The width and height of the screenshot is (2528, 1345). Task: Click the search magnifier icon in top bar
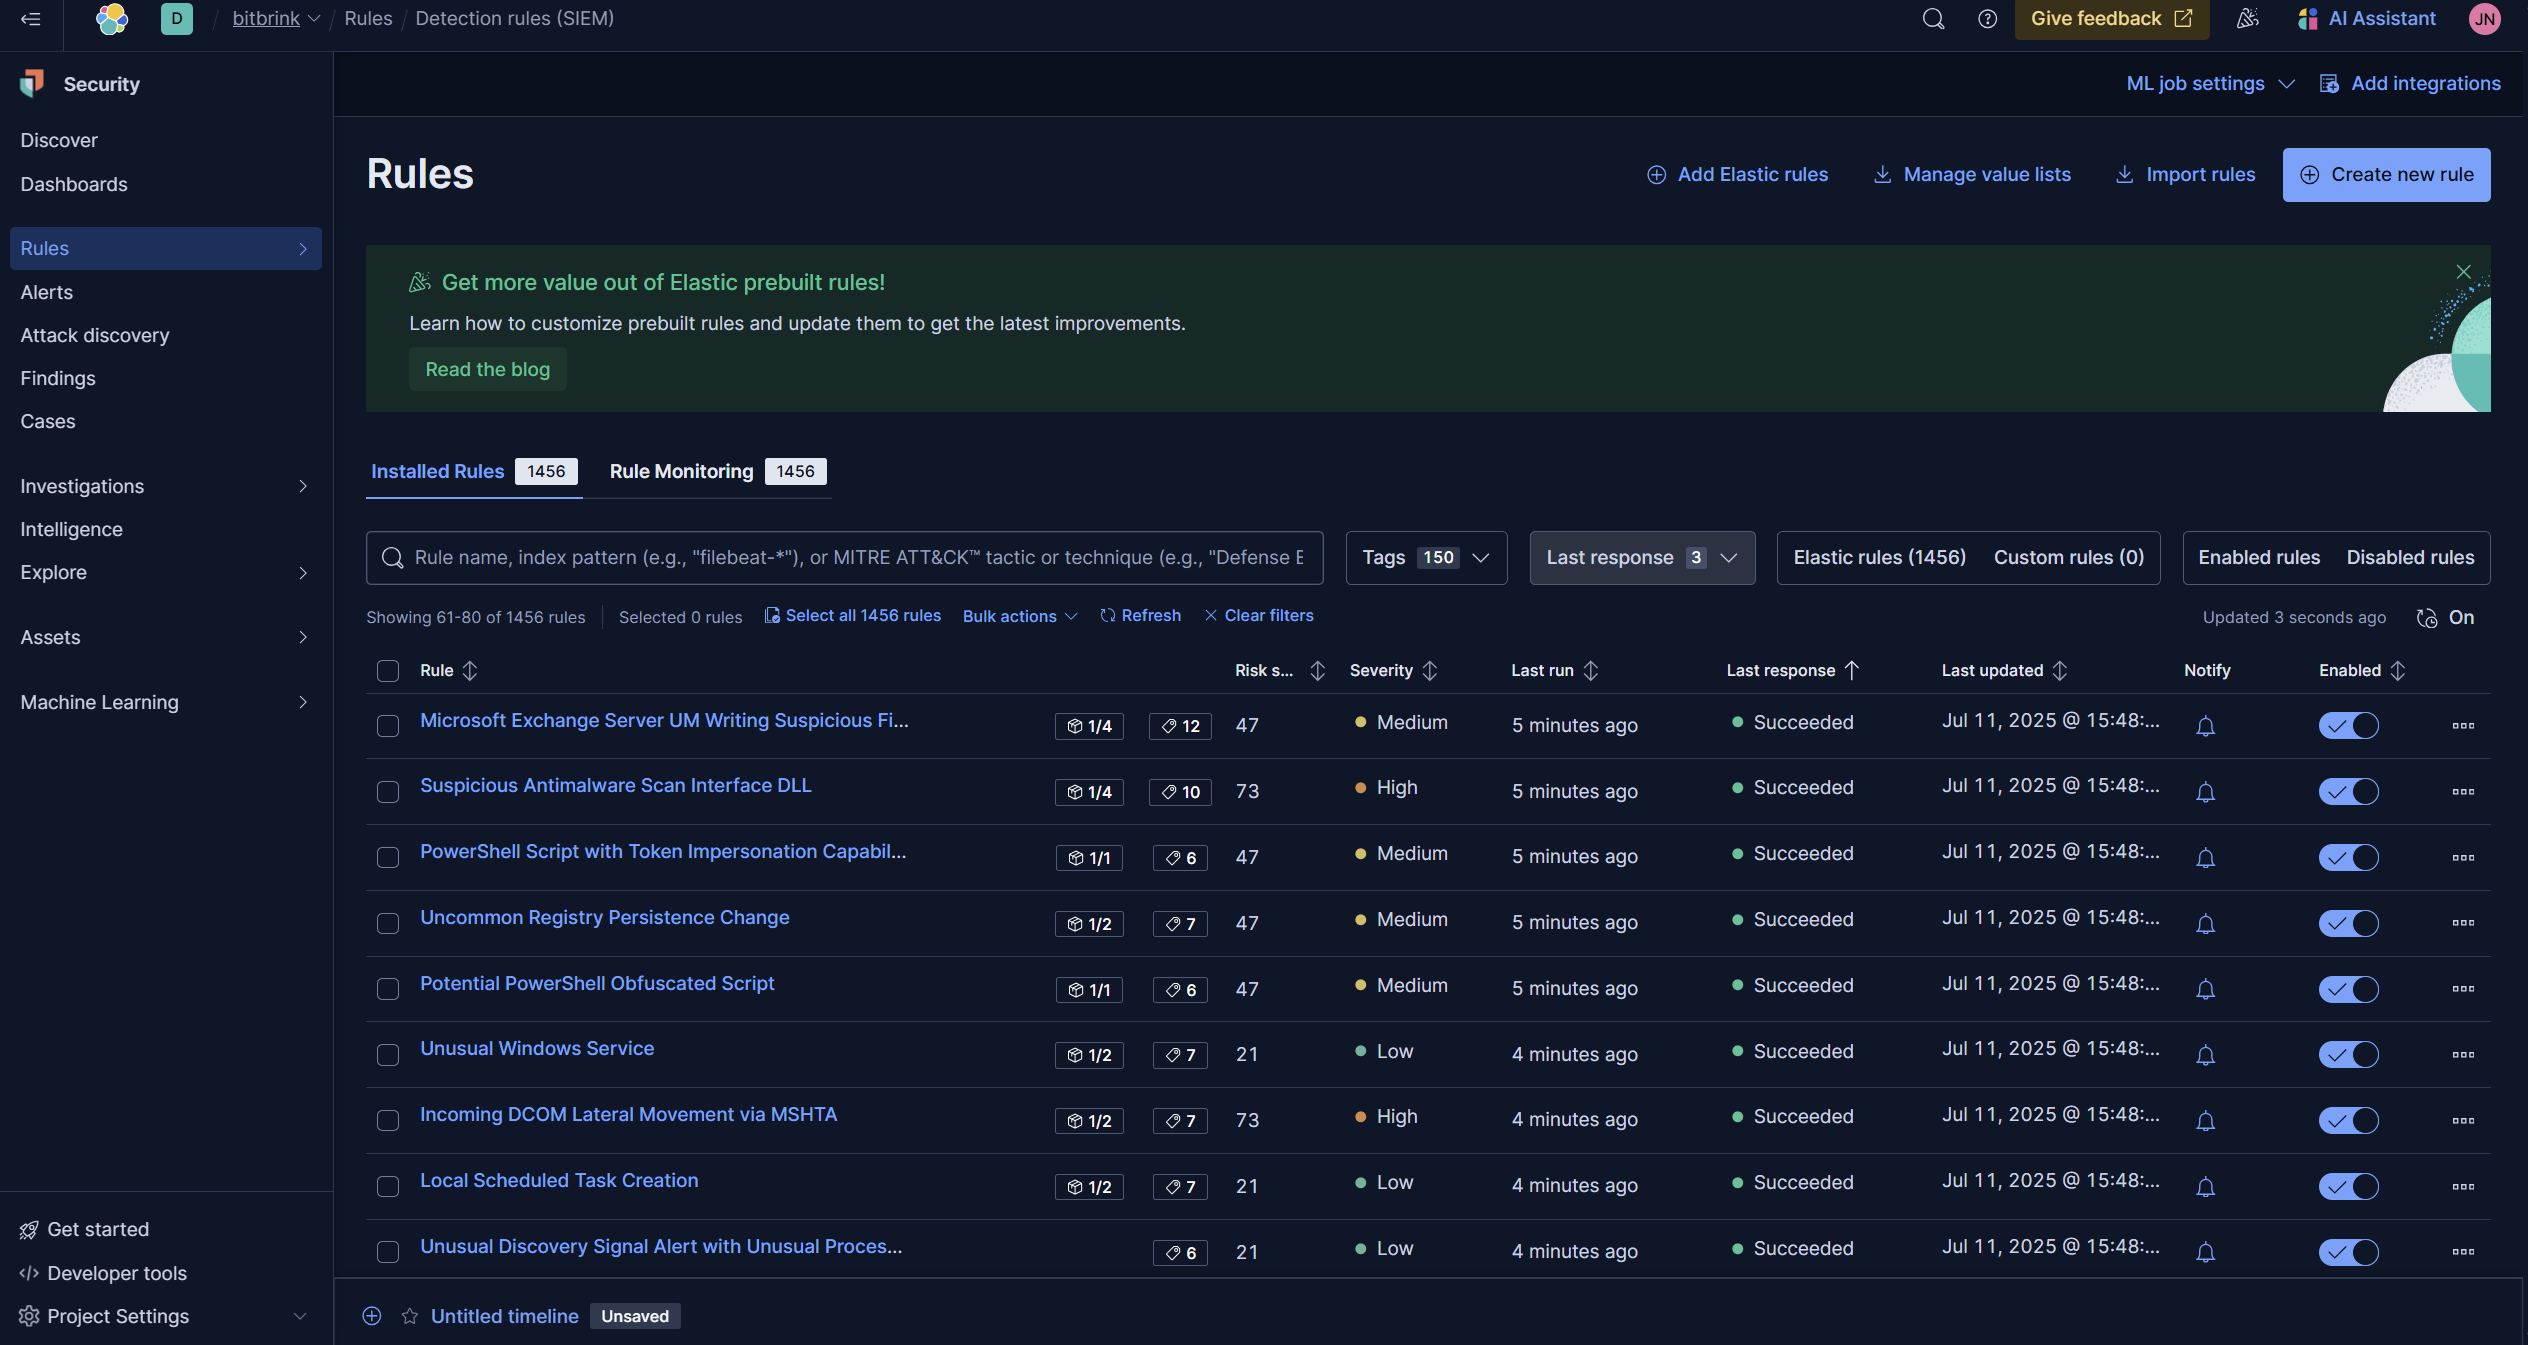[x=1933, y=19]
